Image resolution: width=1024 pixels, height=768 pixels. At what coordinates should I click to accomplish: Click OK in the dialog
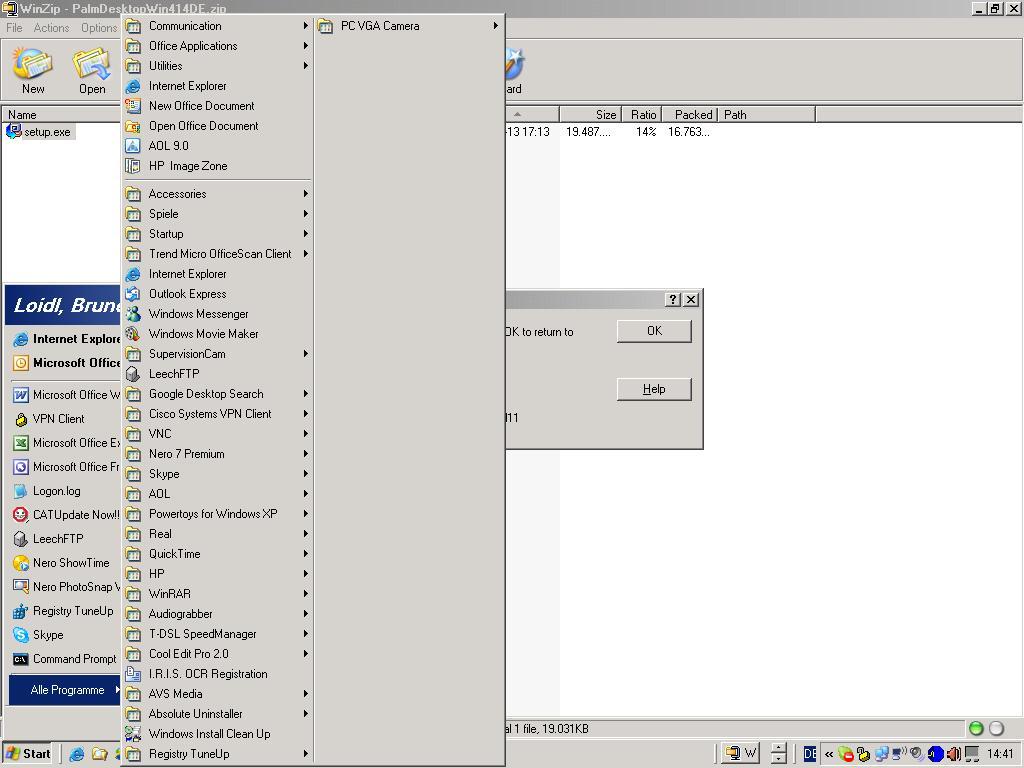[x=654, y=331]
